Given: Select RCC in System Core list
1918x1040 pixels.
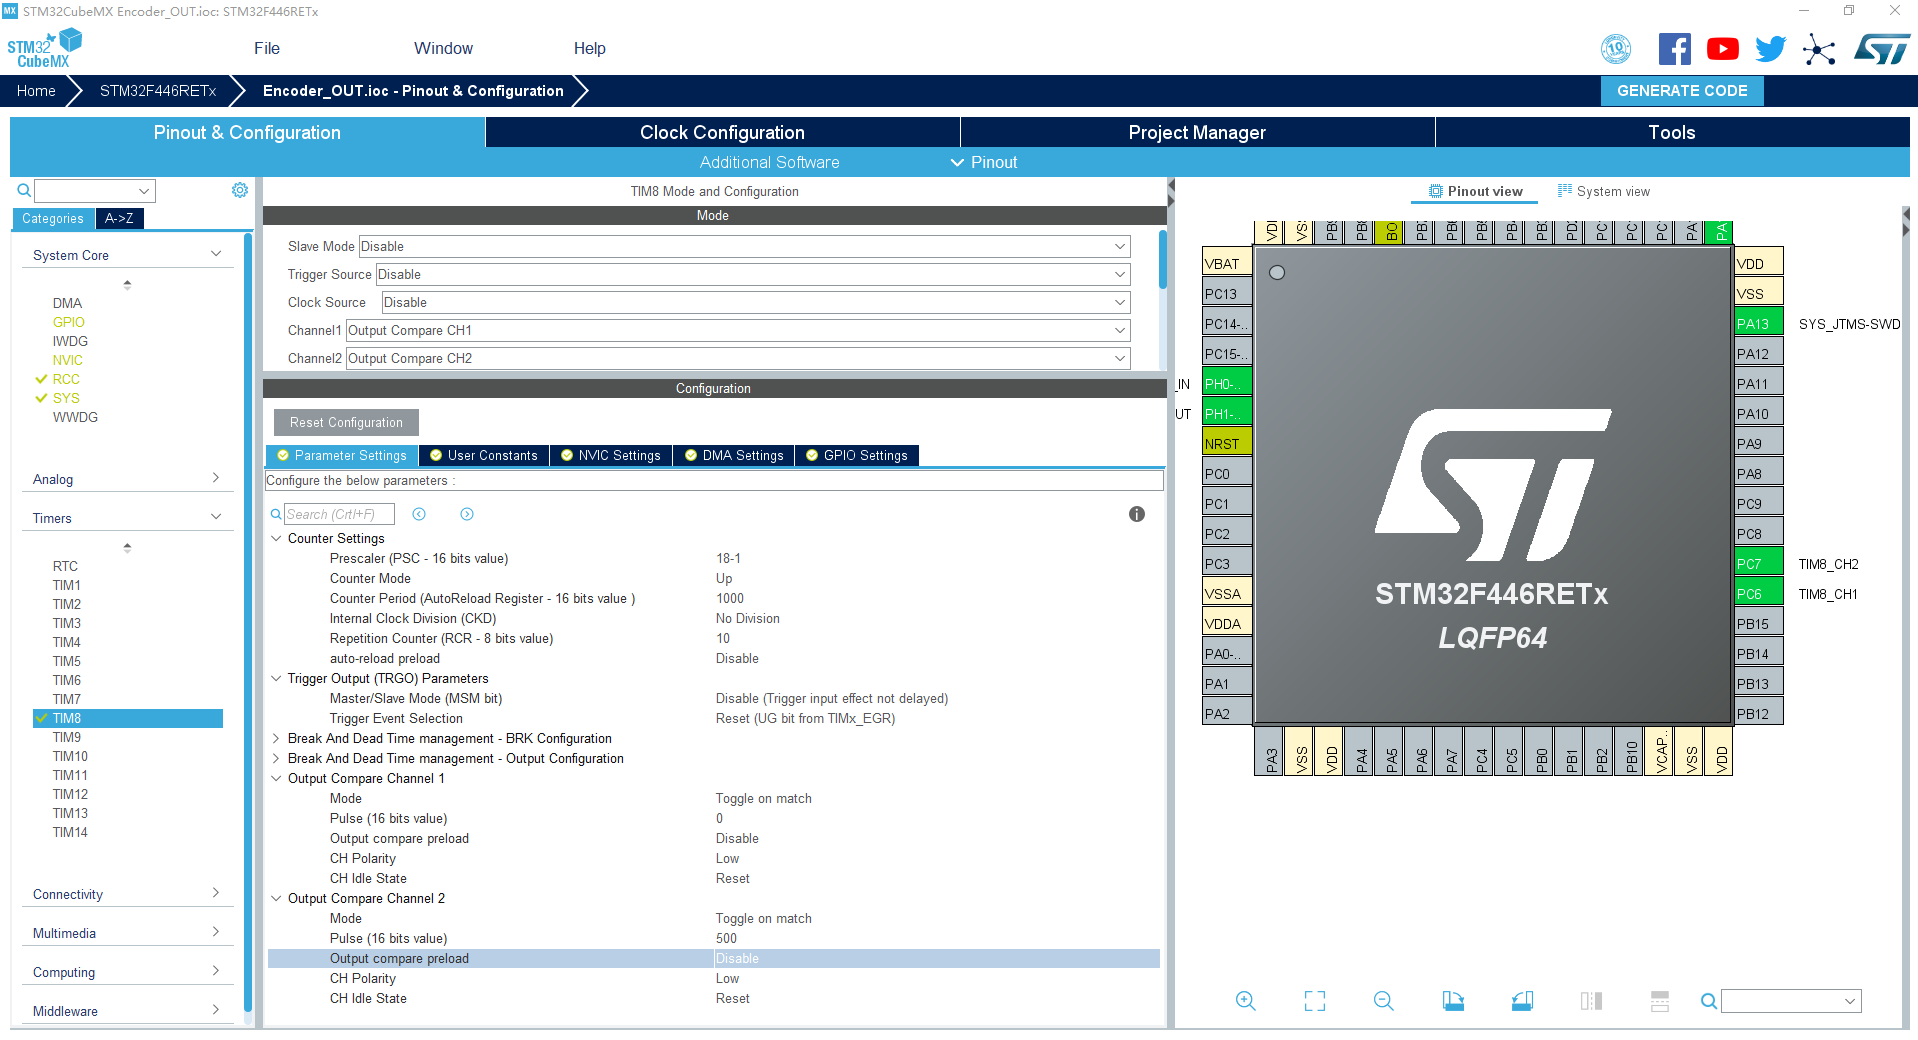Looking at the screenshot, I should pyautogui.click(x=66, y=379).
